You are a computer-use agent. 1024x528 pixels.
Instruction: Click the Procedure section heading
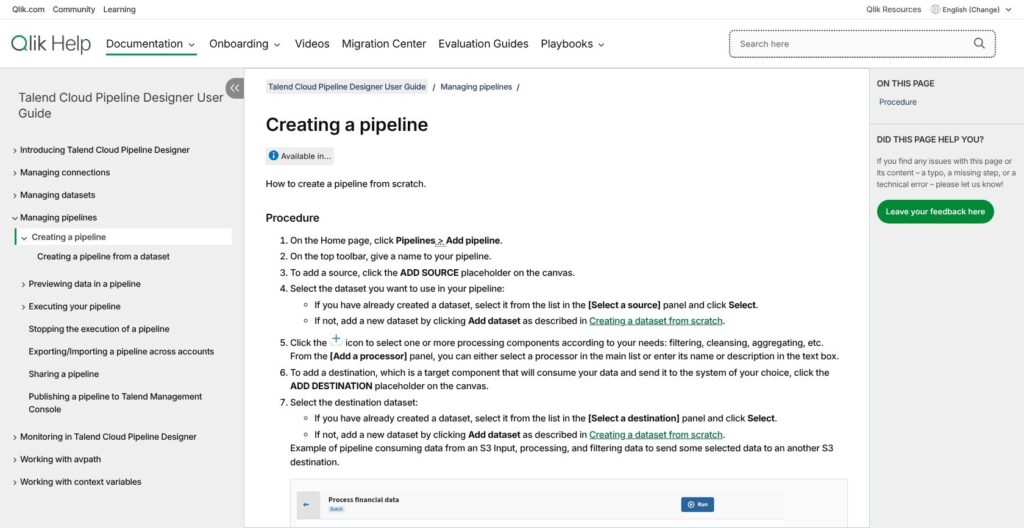pos(293,218)
